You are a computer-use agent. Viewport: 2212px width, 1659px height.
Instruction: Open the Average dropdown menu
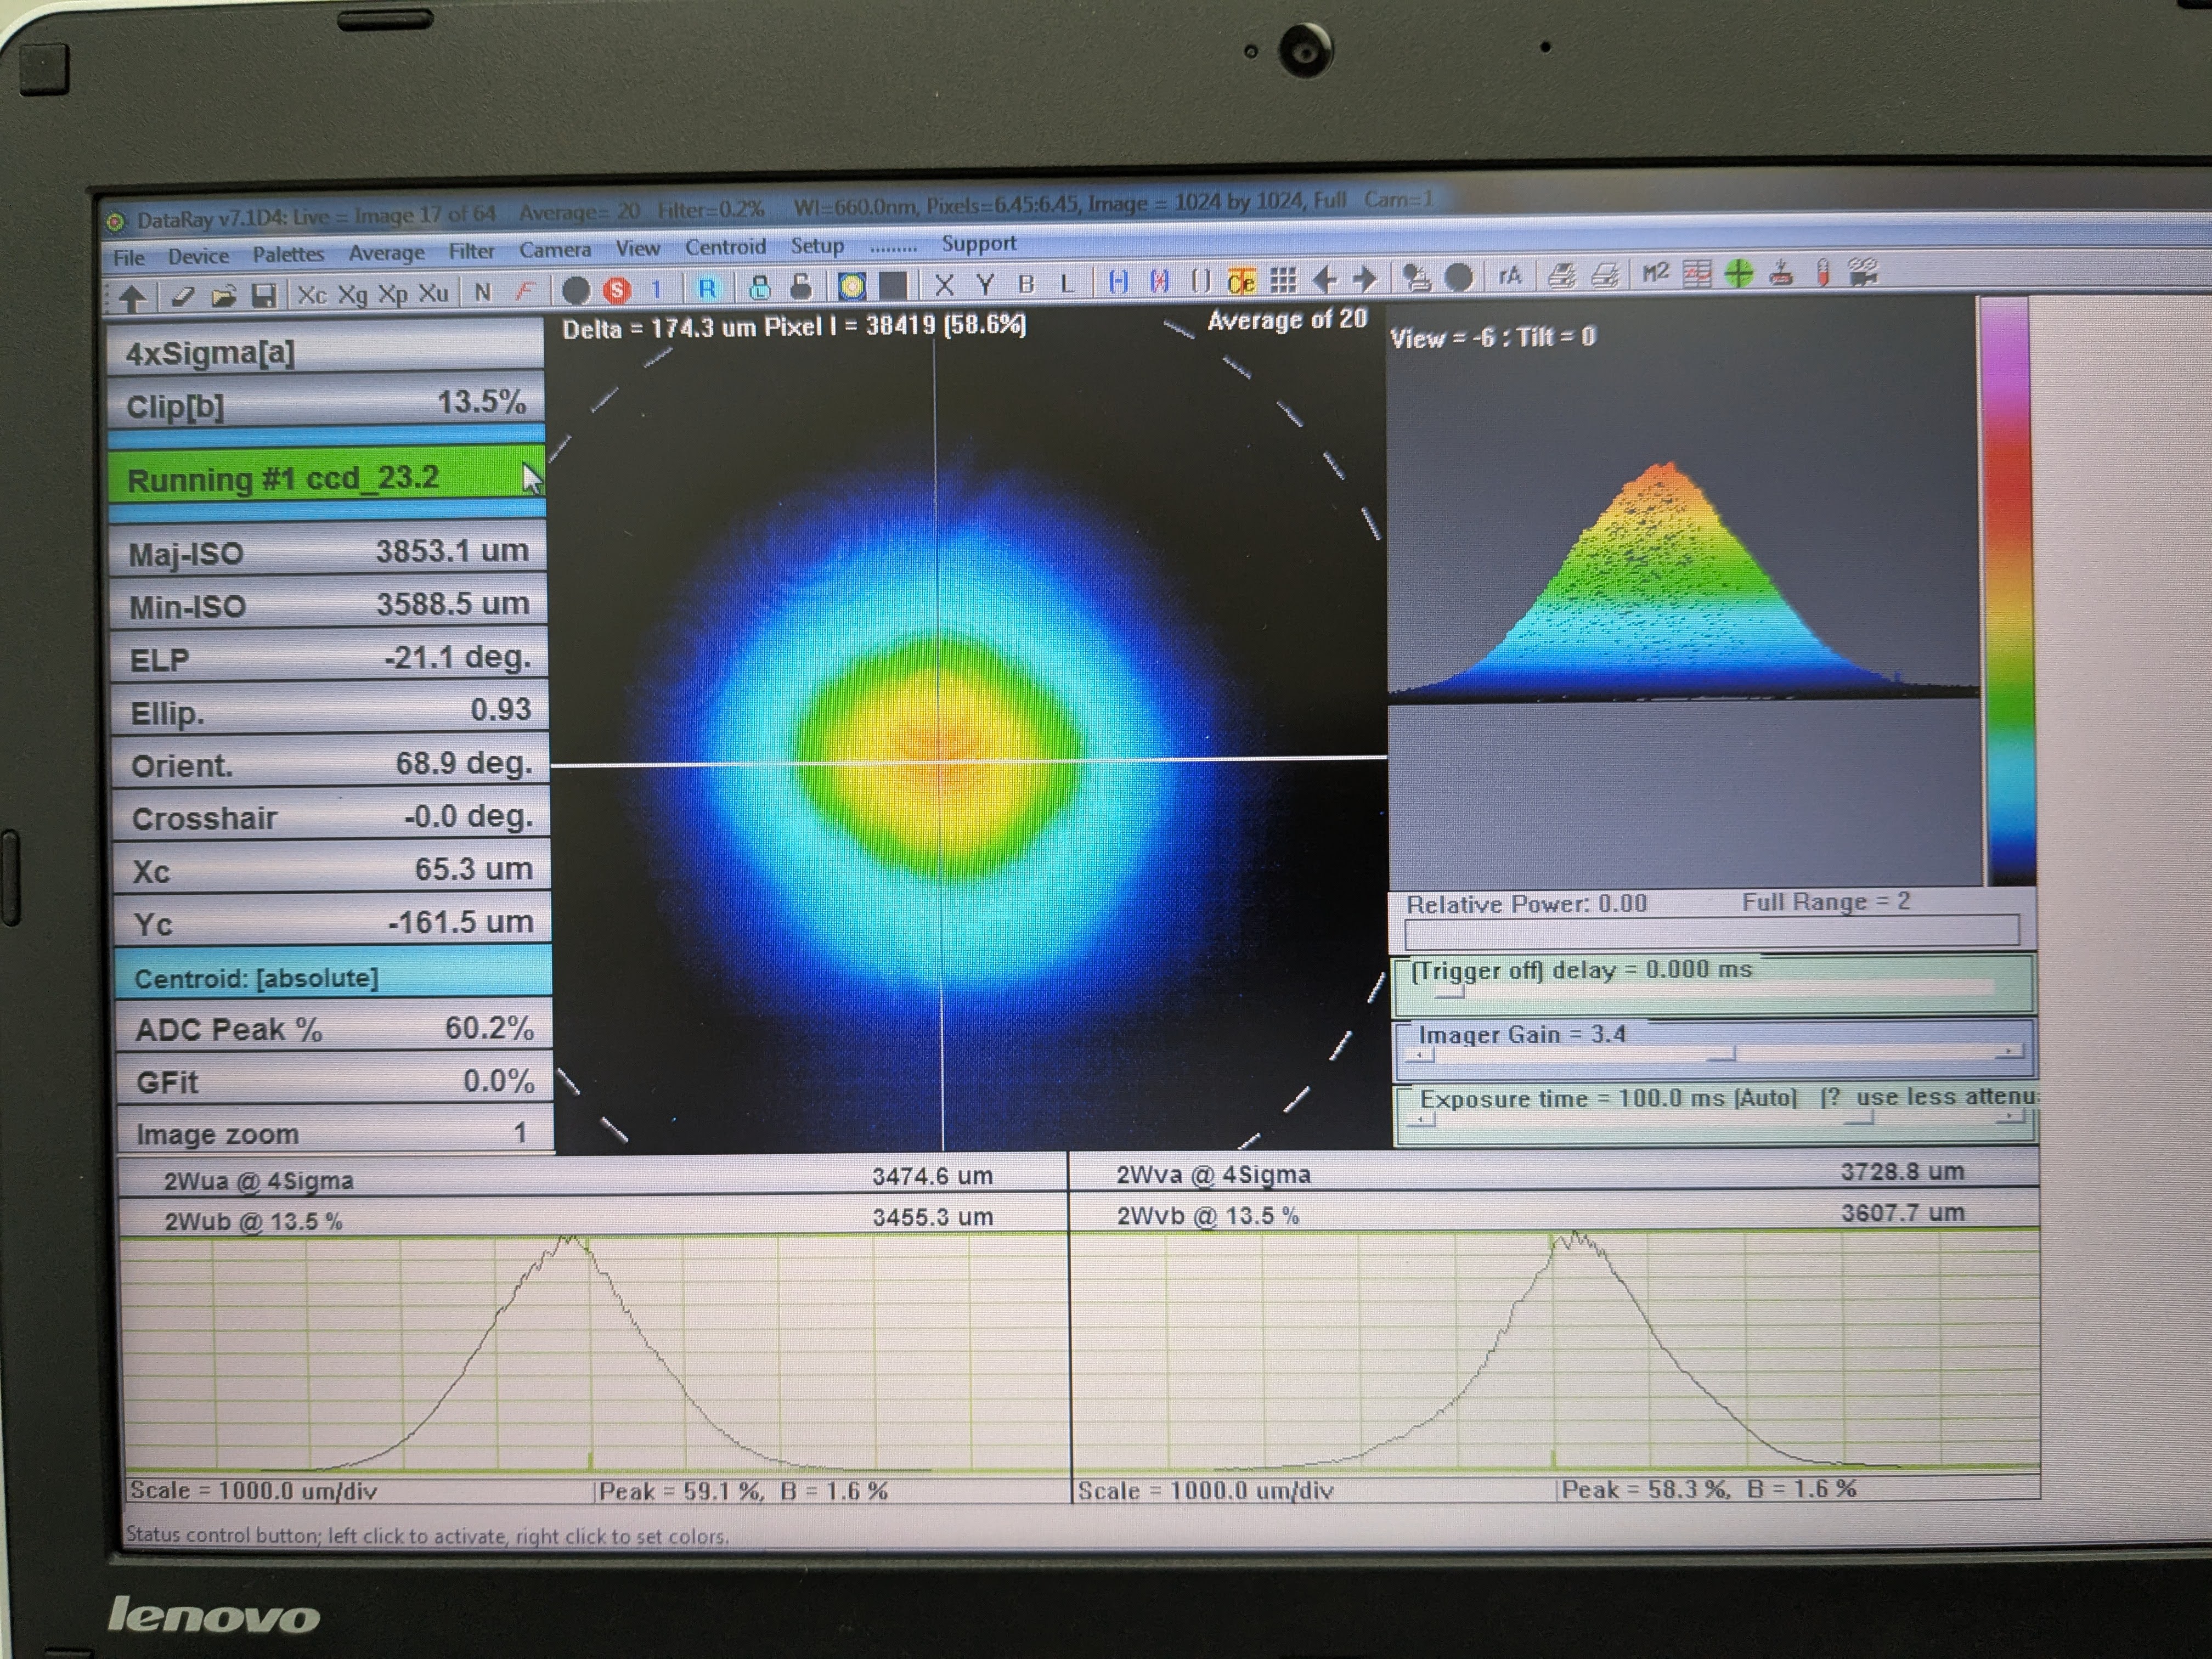pyautogui.click(x=386, y=252)
